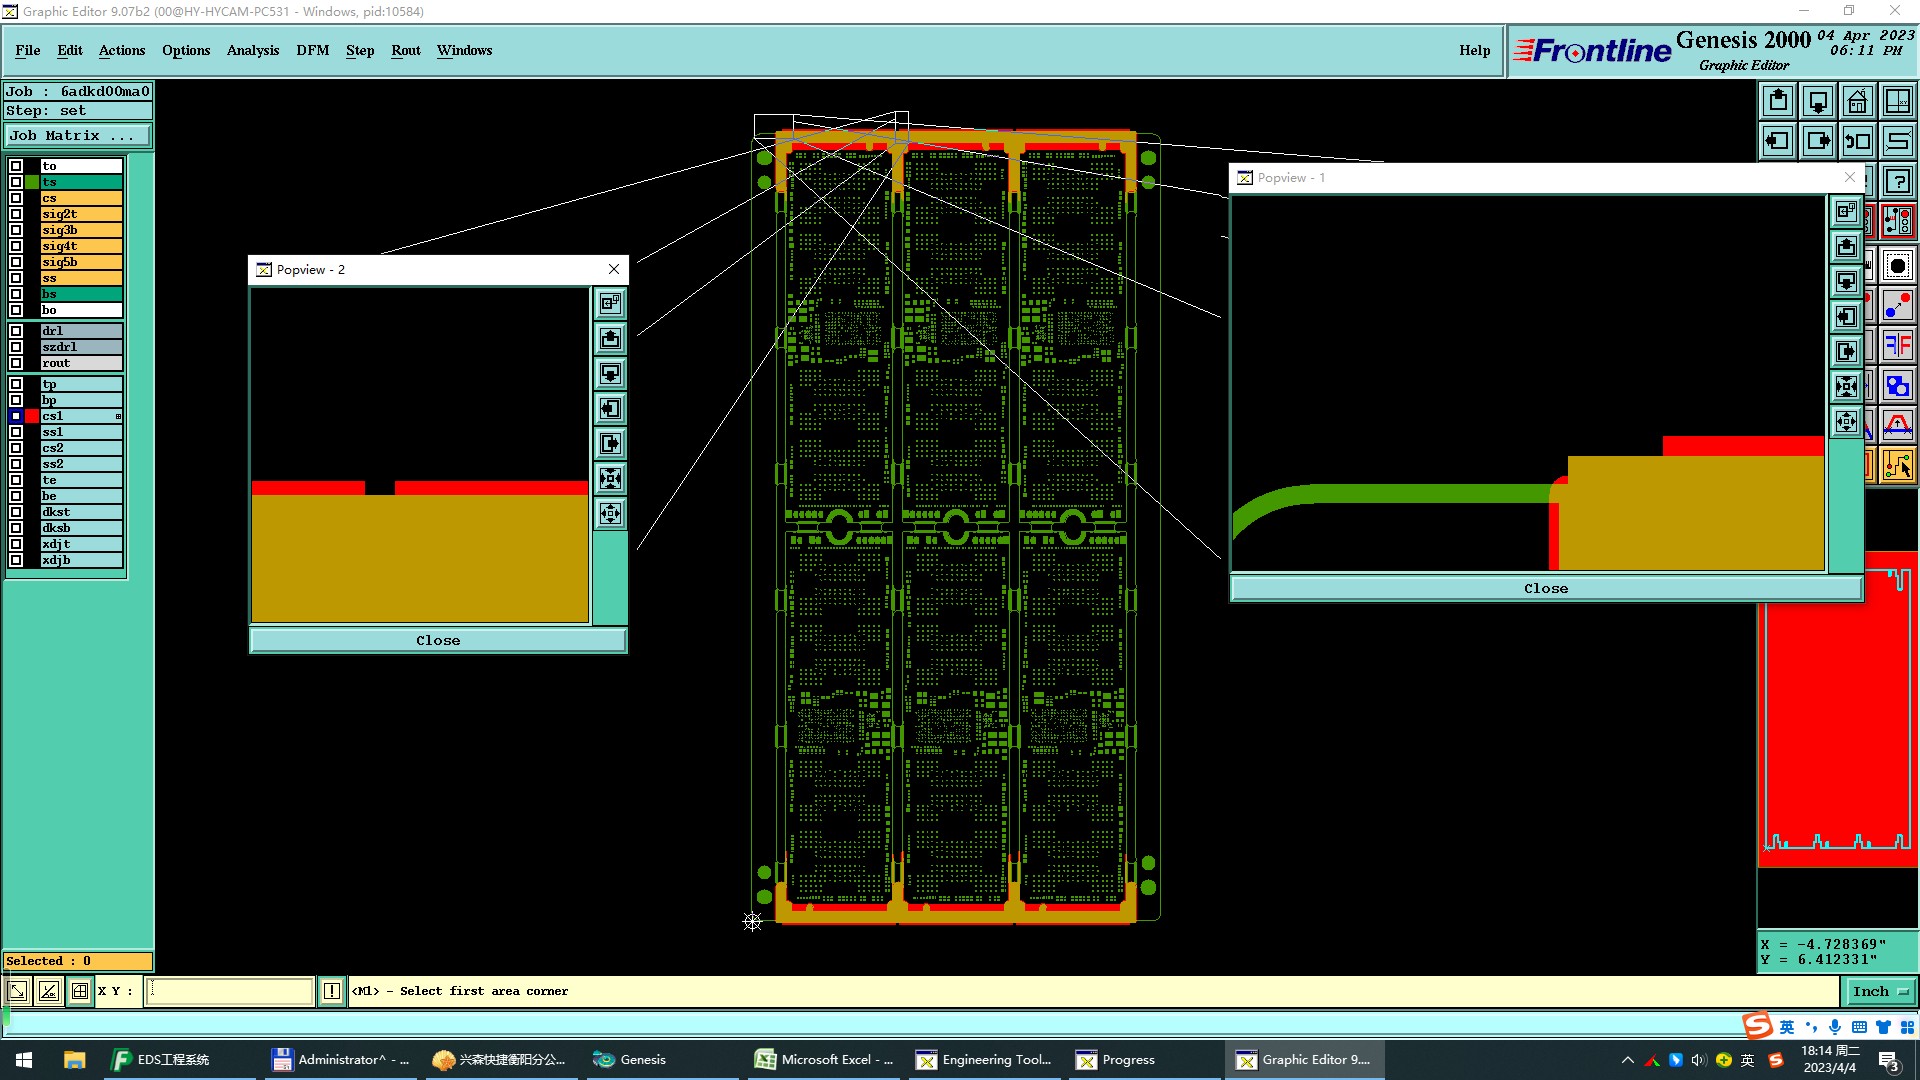Click Popview 2 pan right icon
This screenshot has height=1080, width=1920.
(610, 443)
